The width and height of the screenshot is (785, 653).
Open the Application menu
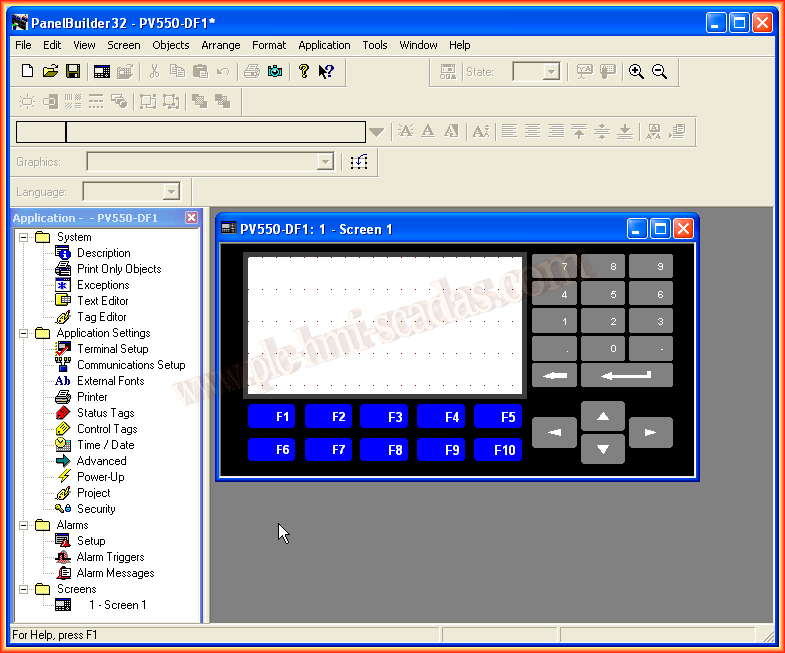(x=324, y=45)
